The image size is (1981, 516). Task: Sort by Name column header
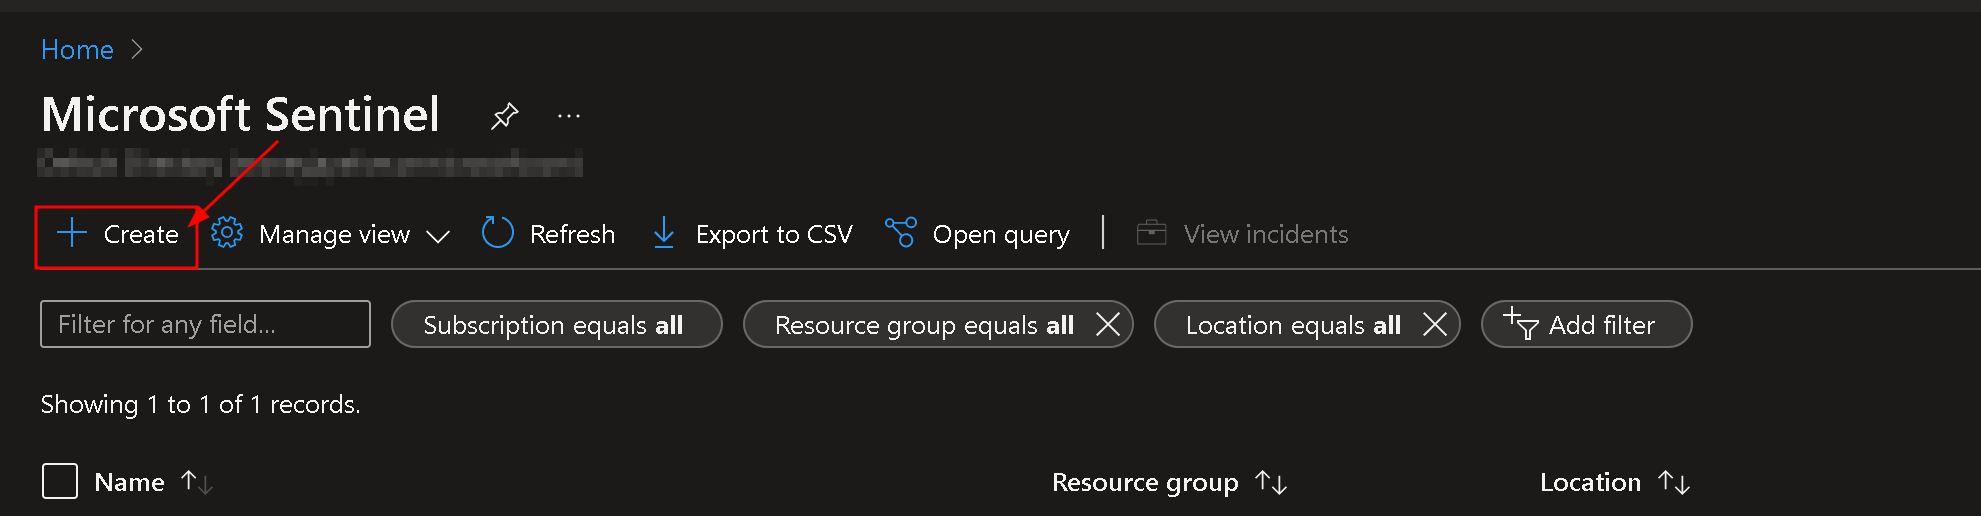130,482
